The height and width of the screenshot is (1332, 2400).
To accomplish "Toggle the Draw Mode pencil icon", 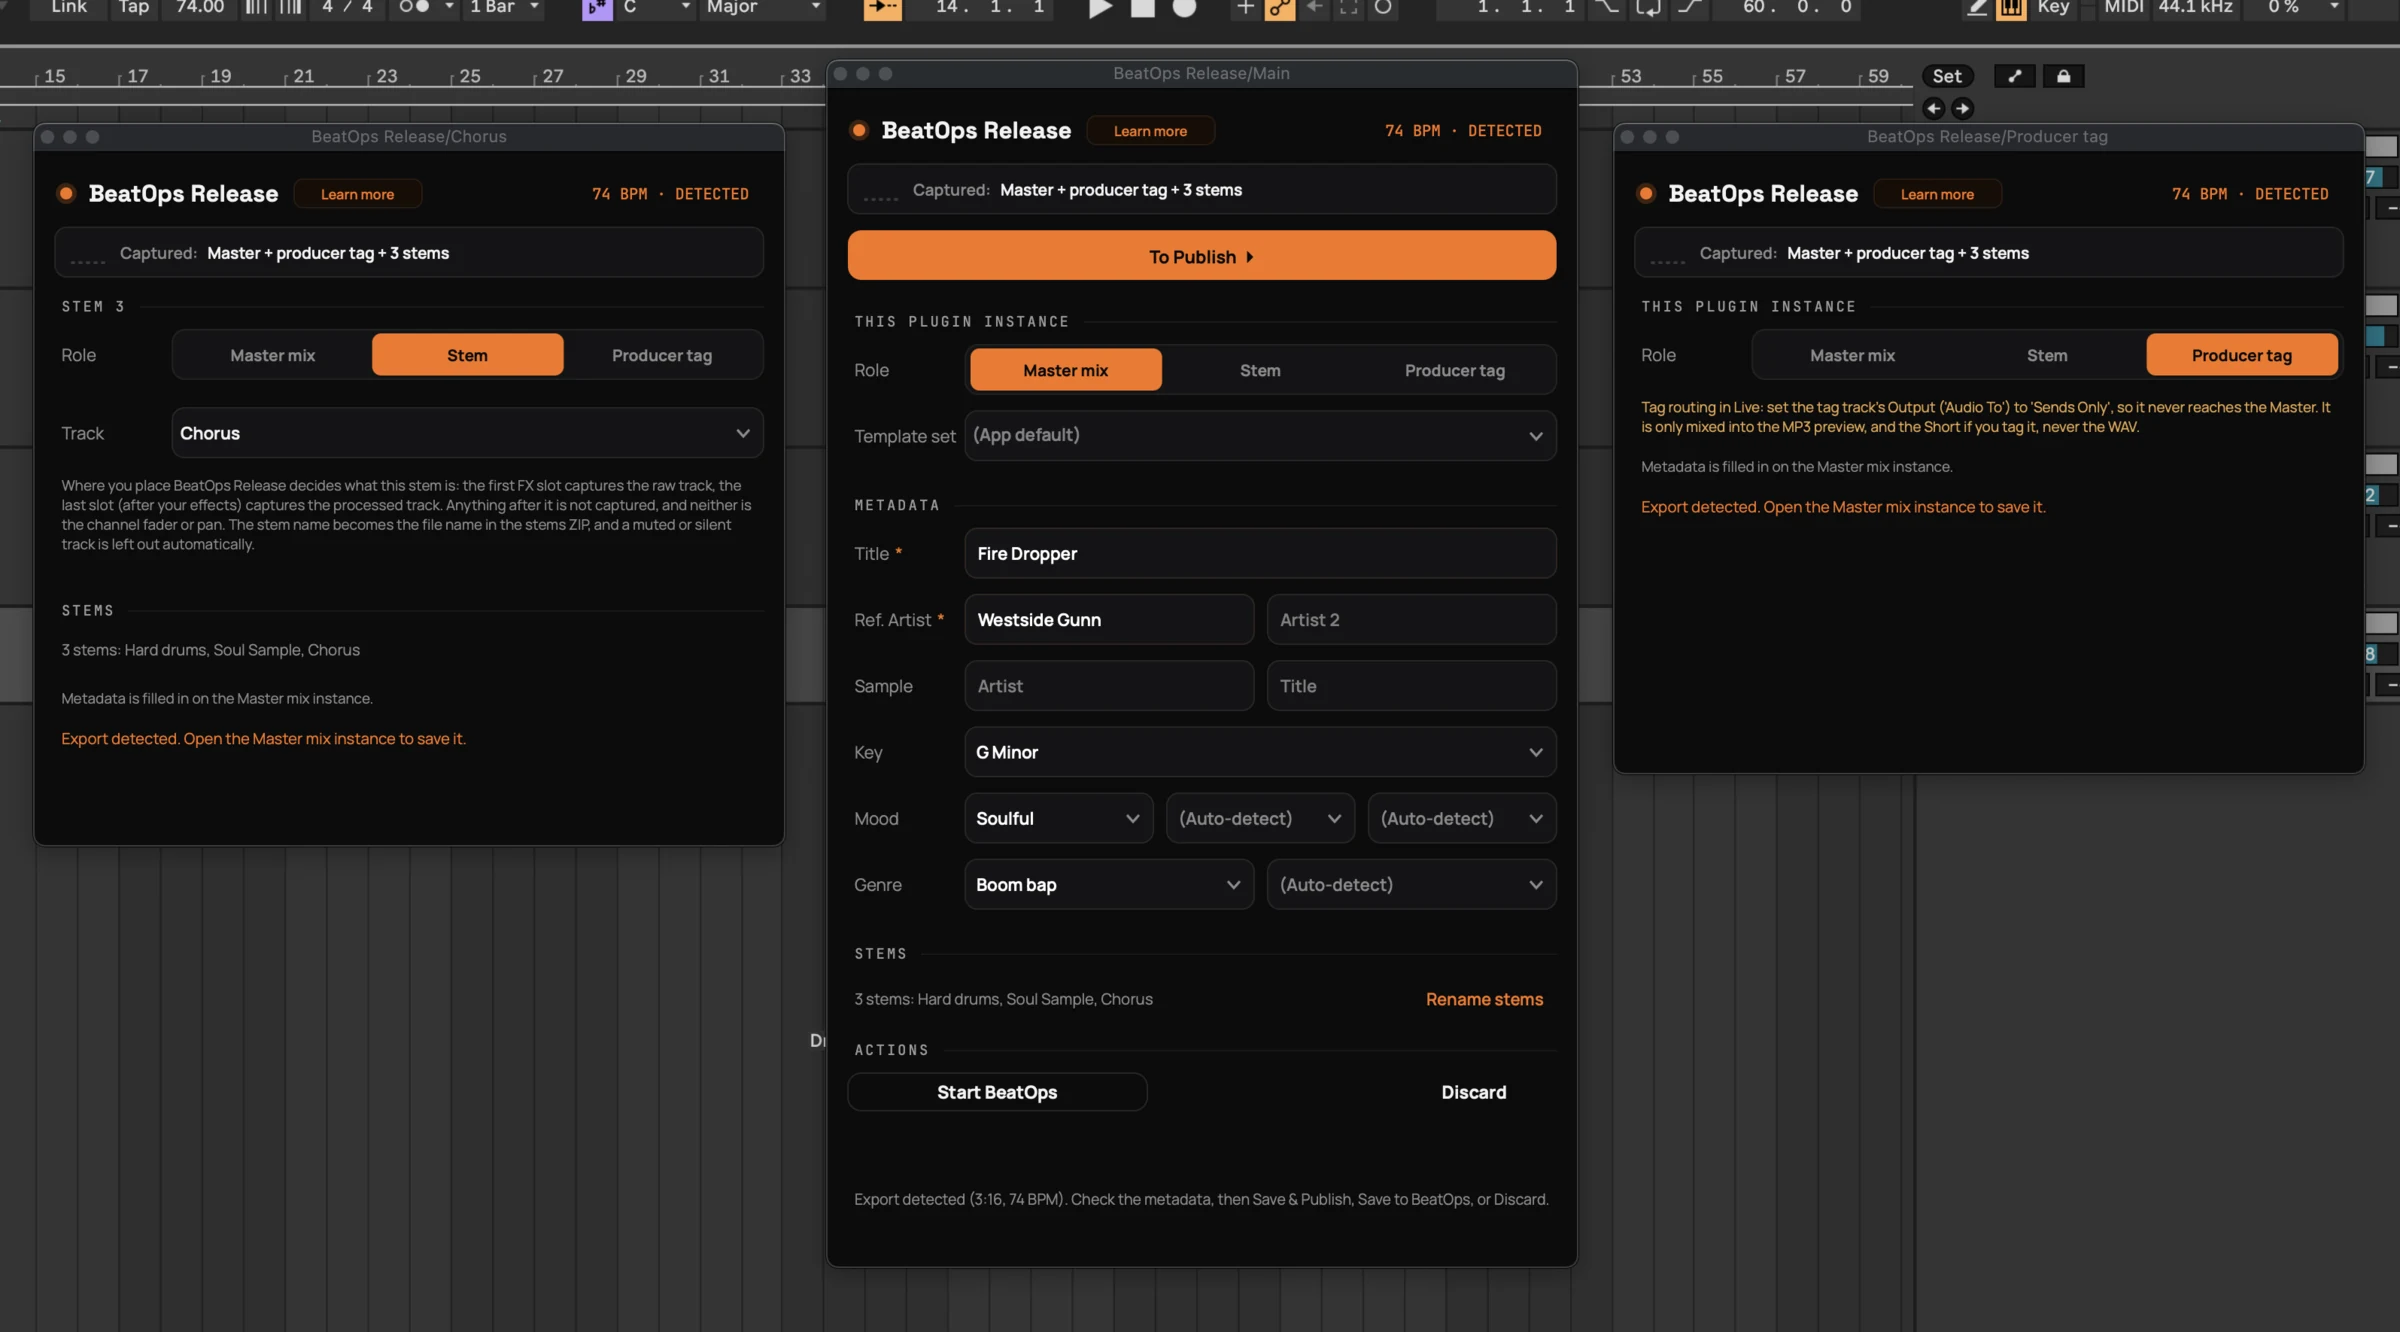I will pyautogui.click(x=1976, y=8).
